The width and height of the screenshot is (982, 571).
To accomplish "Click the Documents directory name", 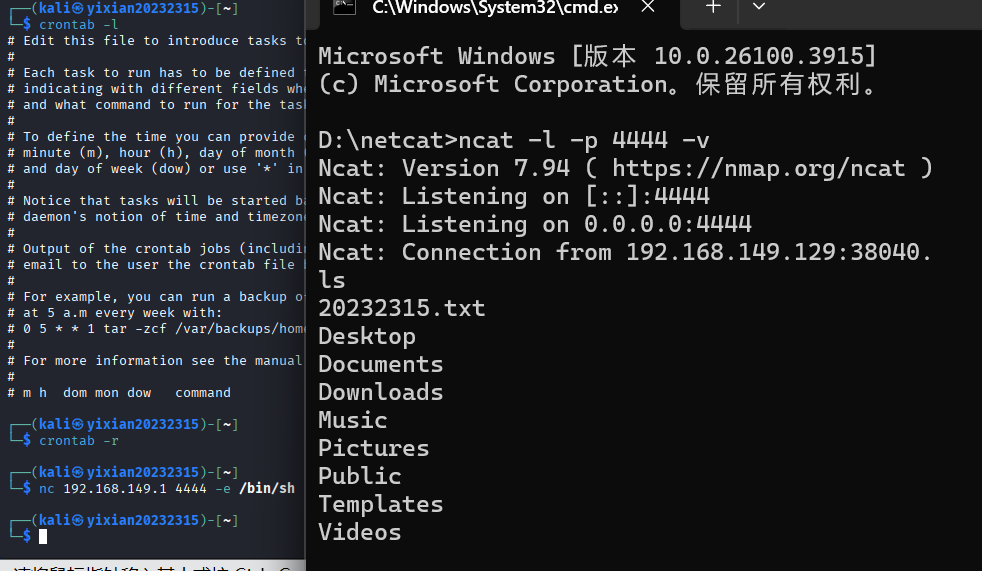I will (381, 364).
